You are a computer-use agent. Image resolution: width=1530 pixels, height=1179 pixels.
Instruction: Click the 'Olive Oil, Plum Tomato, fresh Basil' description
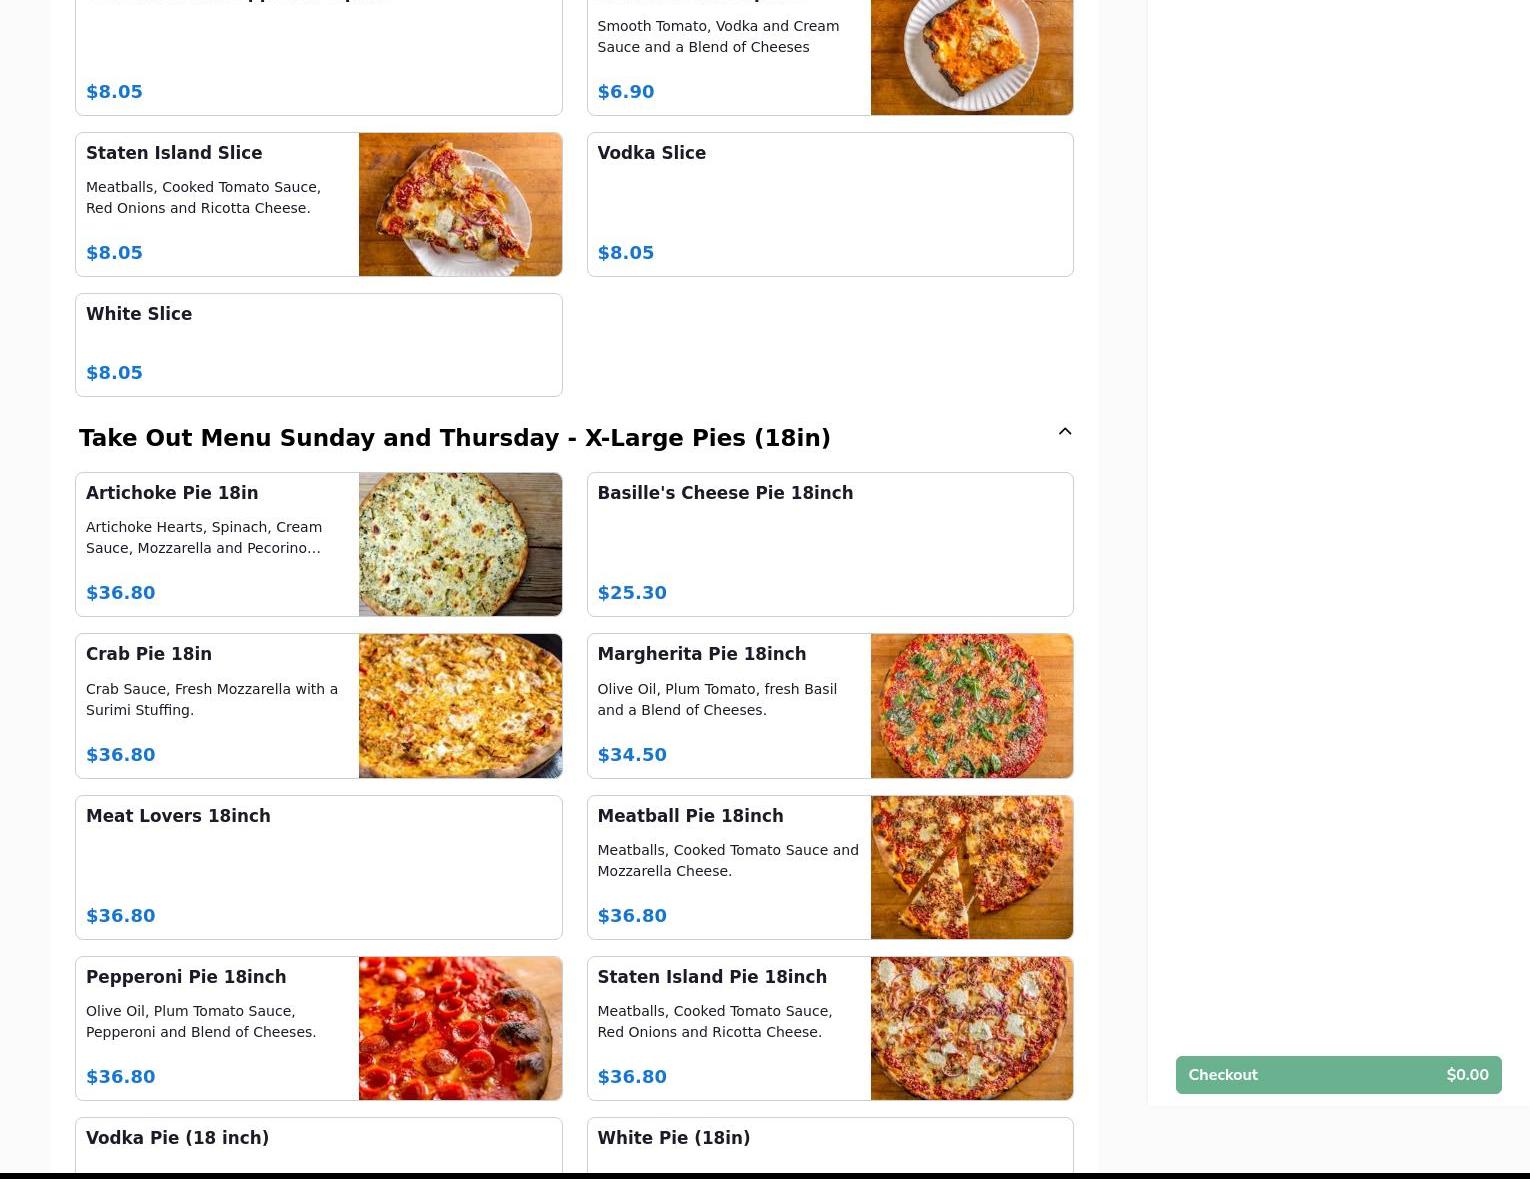click(x=717, y=699)
